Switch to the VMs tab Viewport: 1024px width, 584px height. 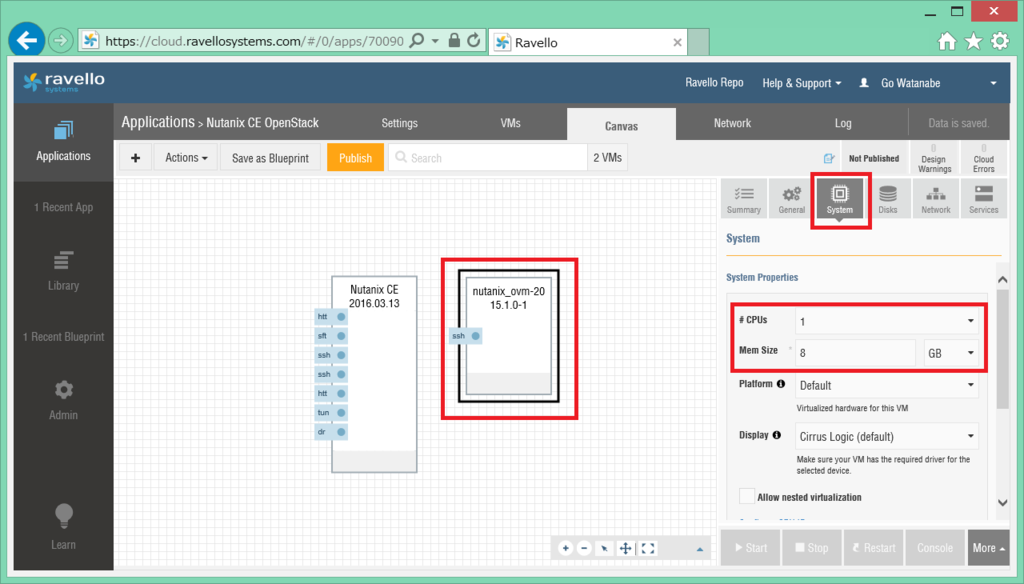pyautogui.click(x=510, y=123)
